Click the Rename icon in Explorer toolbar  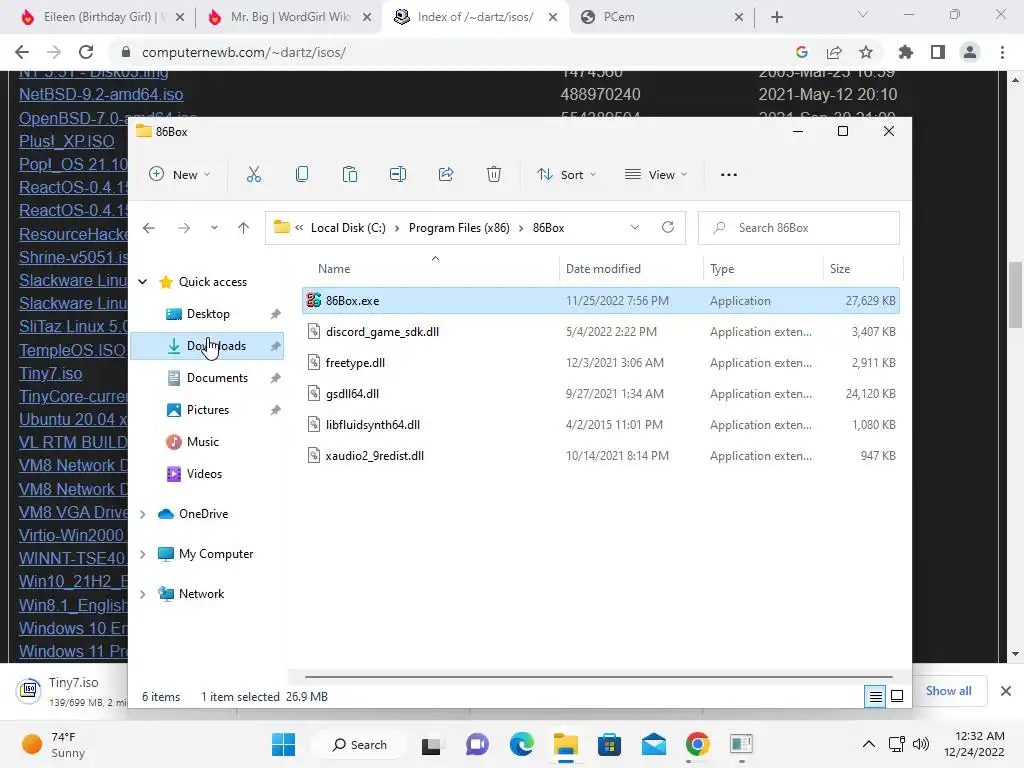398,174
